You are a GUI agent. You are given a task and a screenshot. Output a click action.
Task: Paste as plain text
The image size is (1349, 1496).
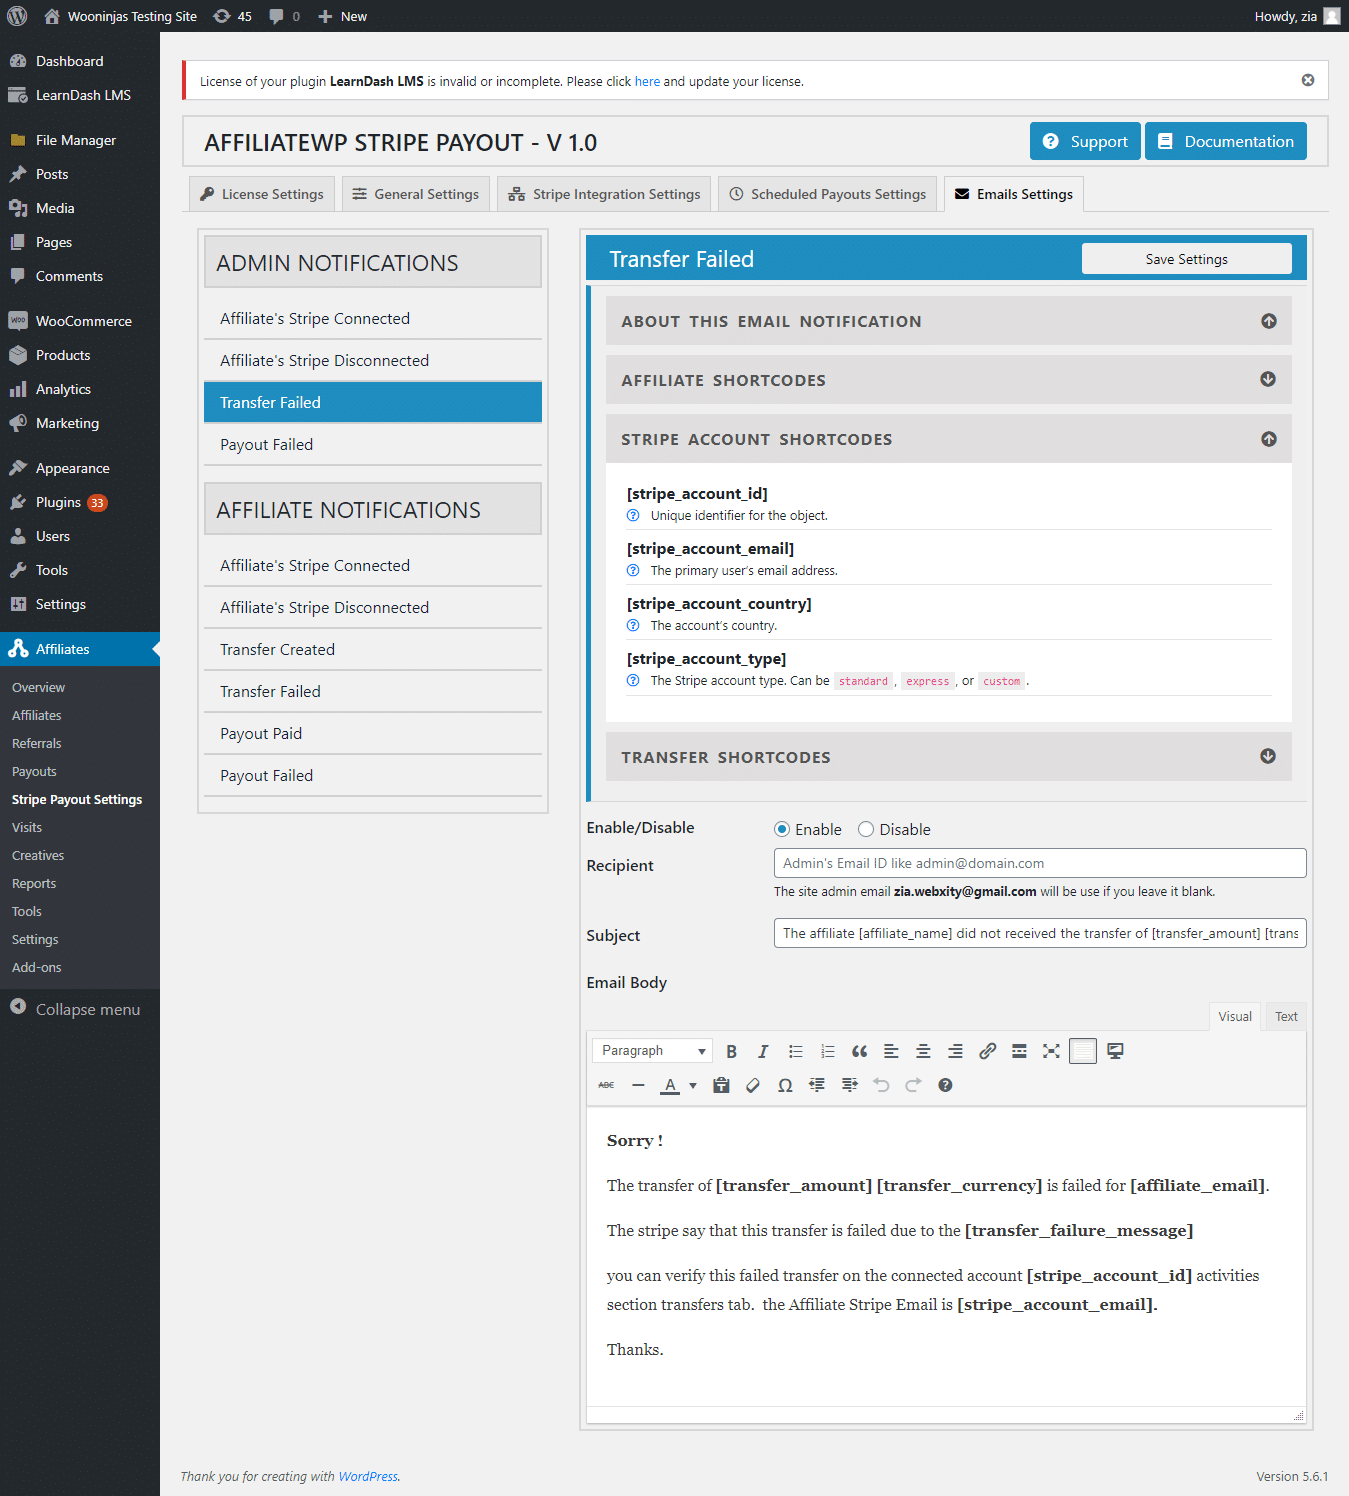721,1085
